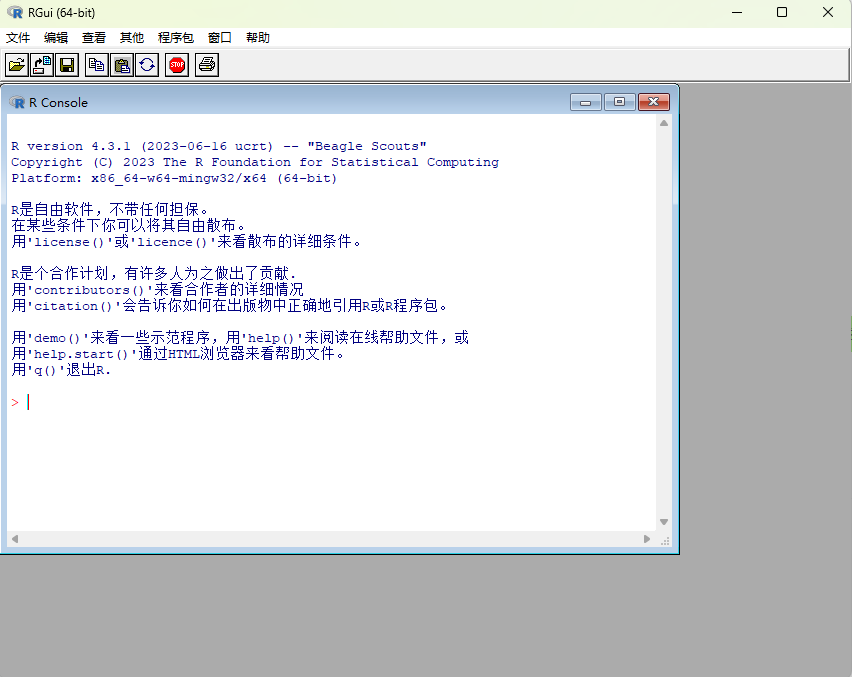Click console horizontal scrollbar left arrow
The image size is (852, 677).
[x=15, y=539]
